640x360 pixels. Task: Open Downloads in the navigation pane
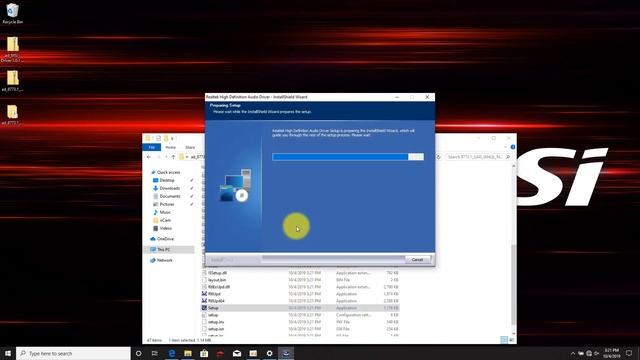(169, 188)
